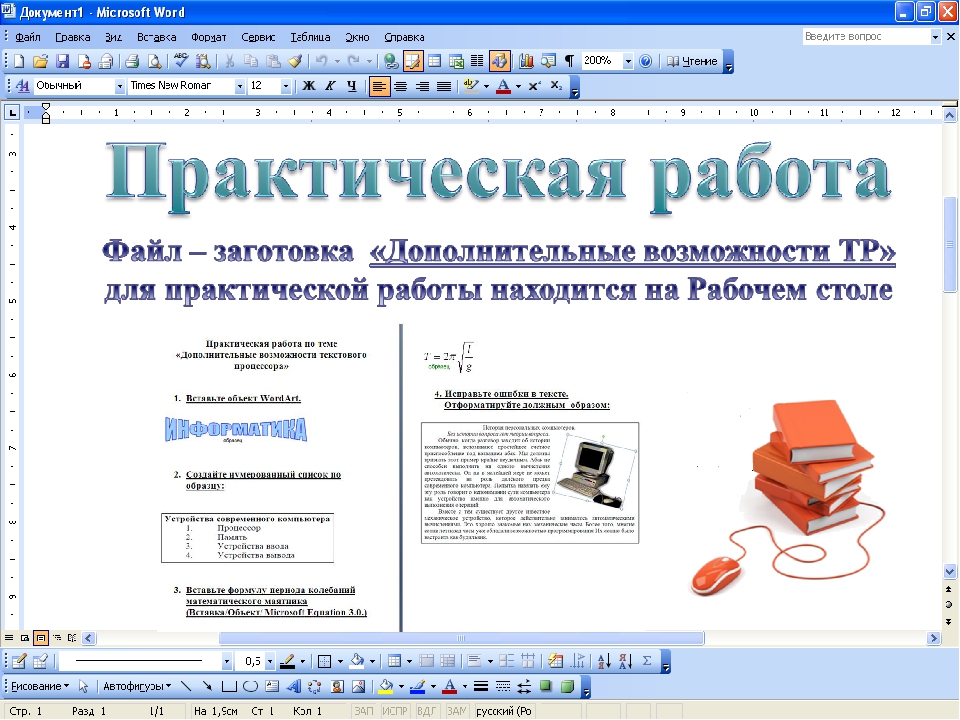
Task: Insert a hyperlink using the globe icon
Action: (x=391, y=61)
